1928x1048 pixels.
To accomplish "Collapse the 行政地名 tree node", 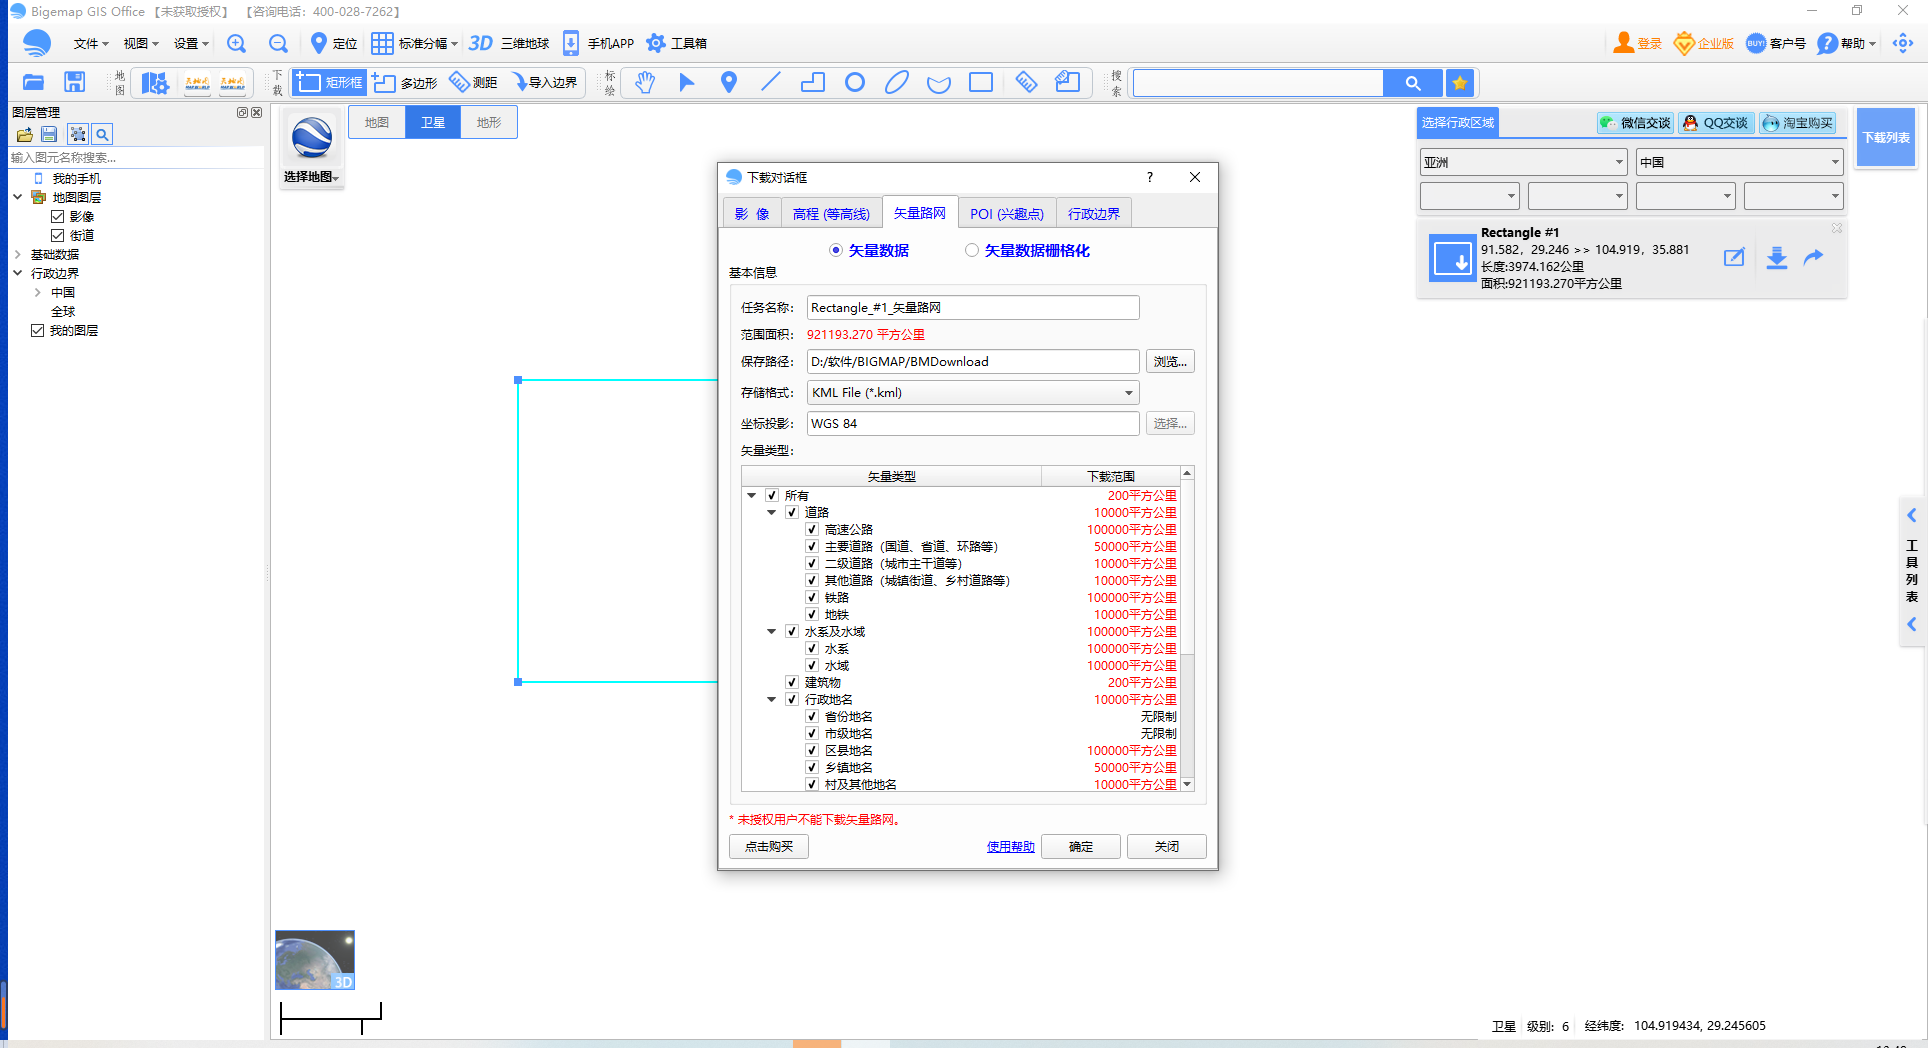I will click(x=772, y=699).
